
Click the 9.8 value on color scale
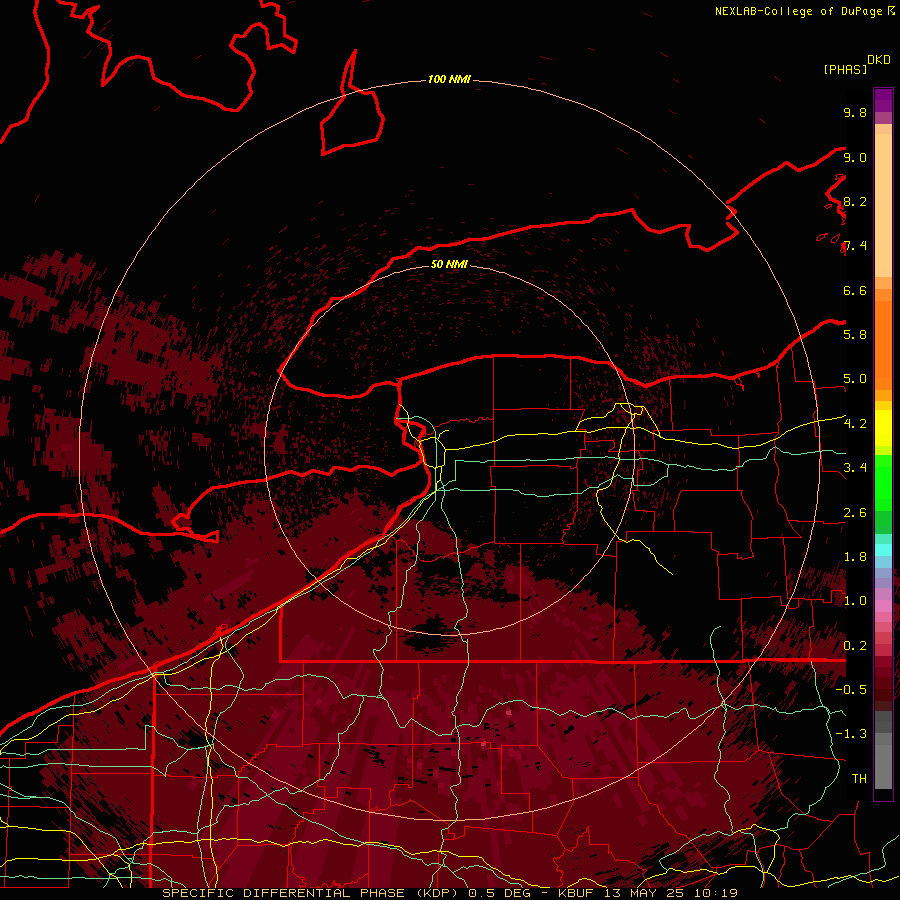click(x=855, y=112)
